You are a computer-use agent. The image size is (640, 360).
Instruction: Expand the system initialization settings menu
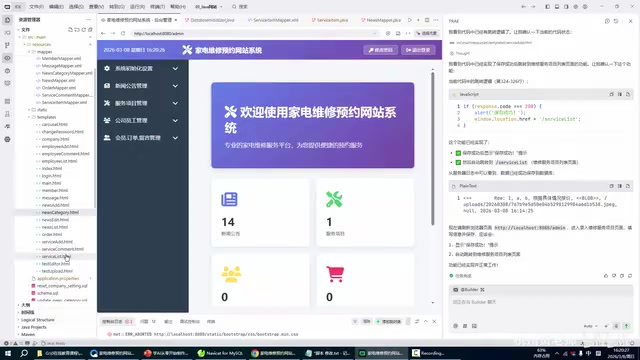[142, 69]
